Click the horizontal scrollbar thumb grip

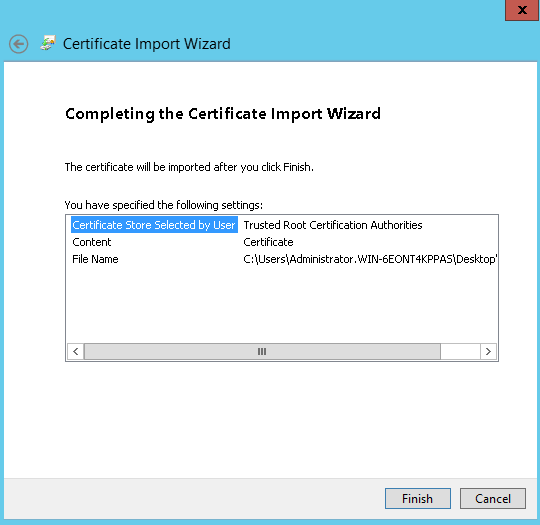click(x=262, y=351)
